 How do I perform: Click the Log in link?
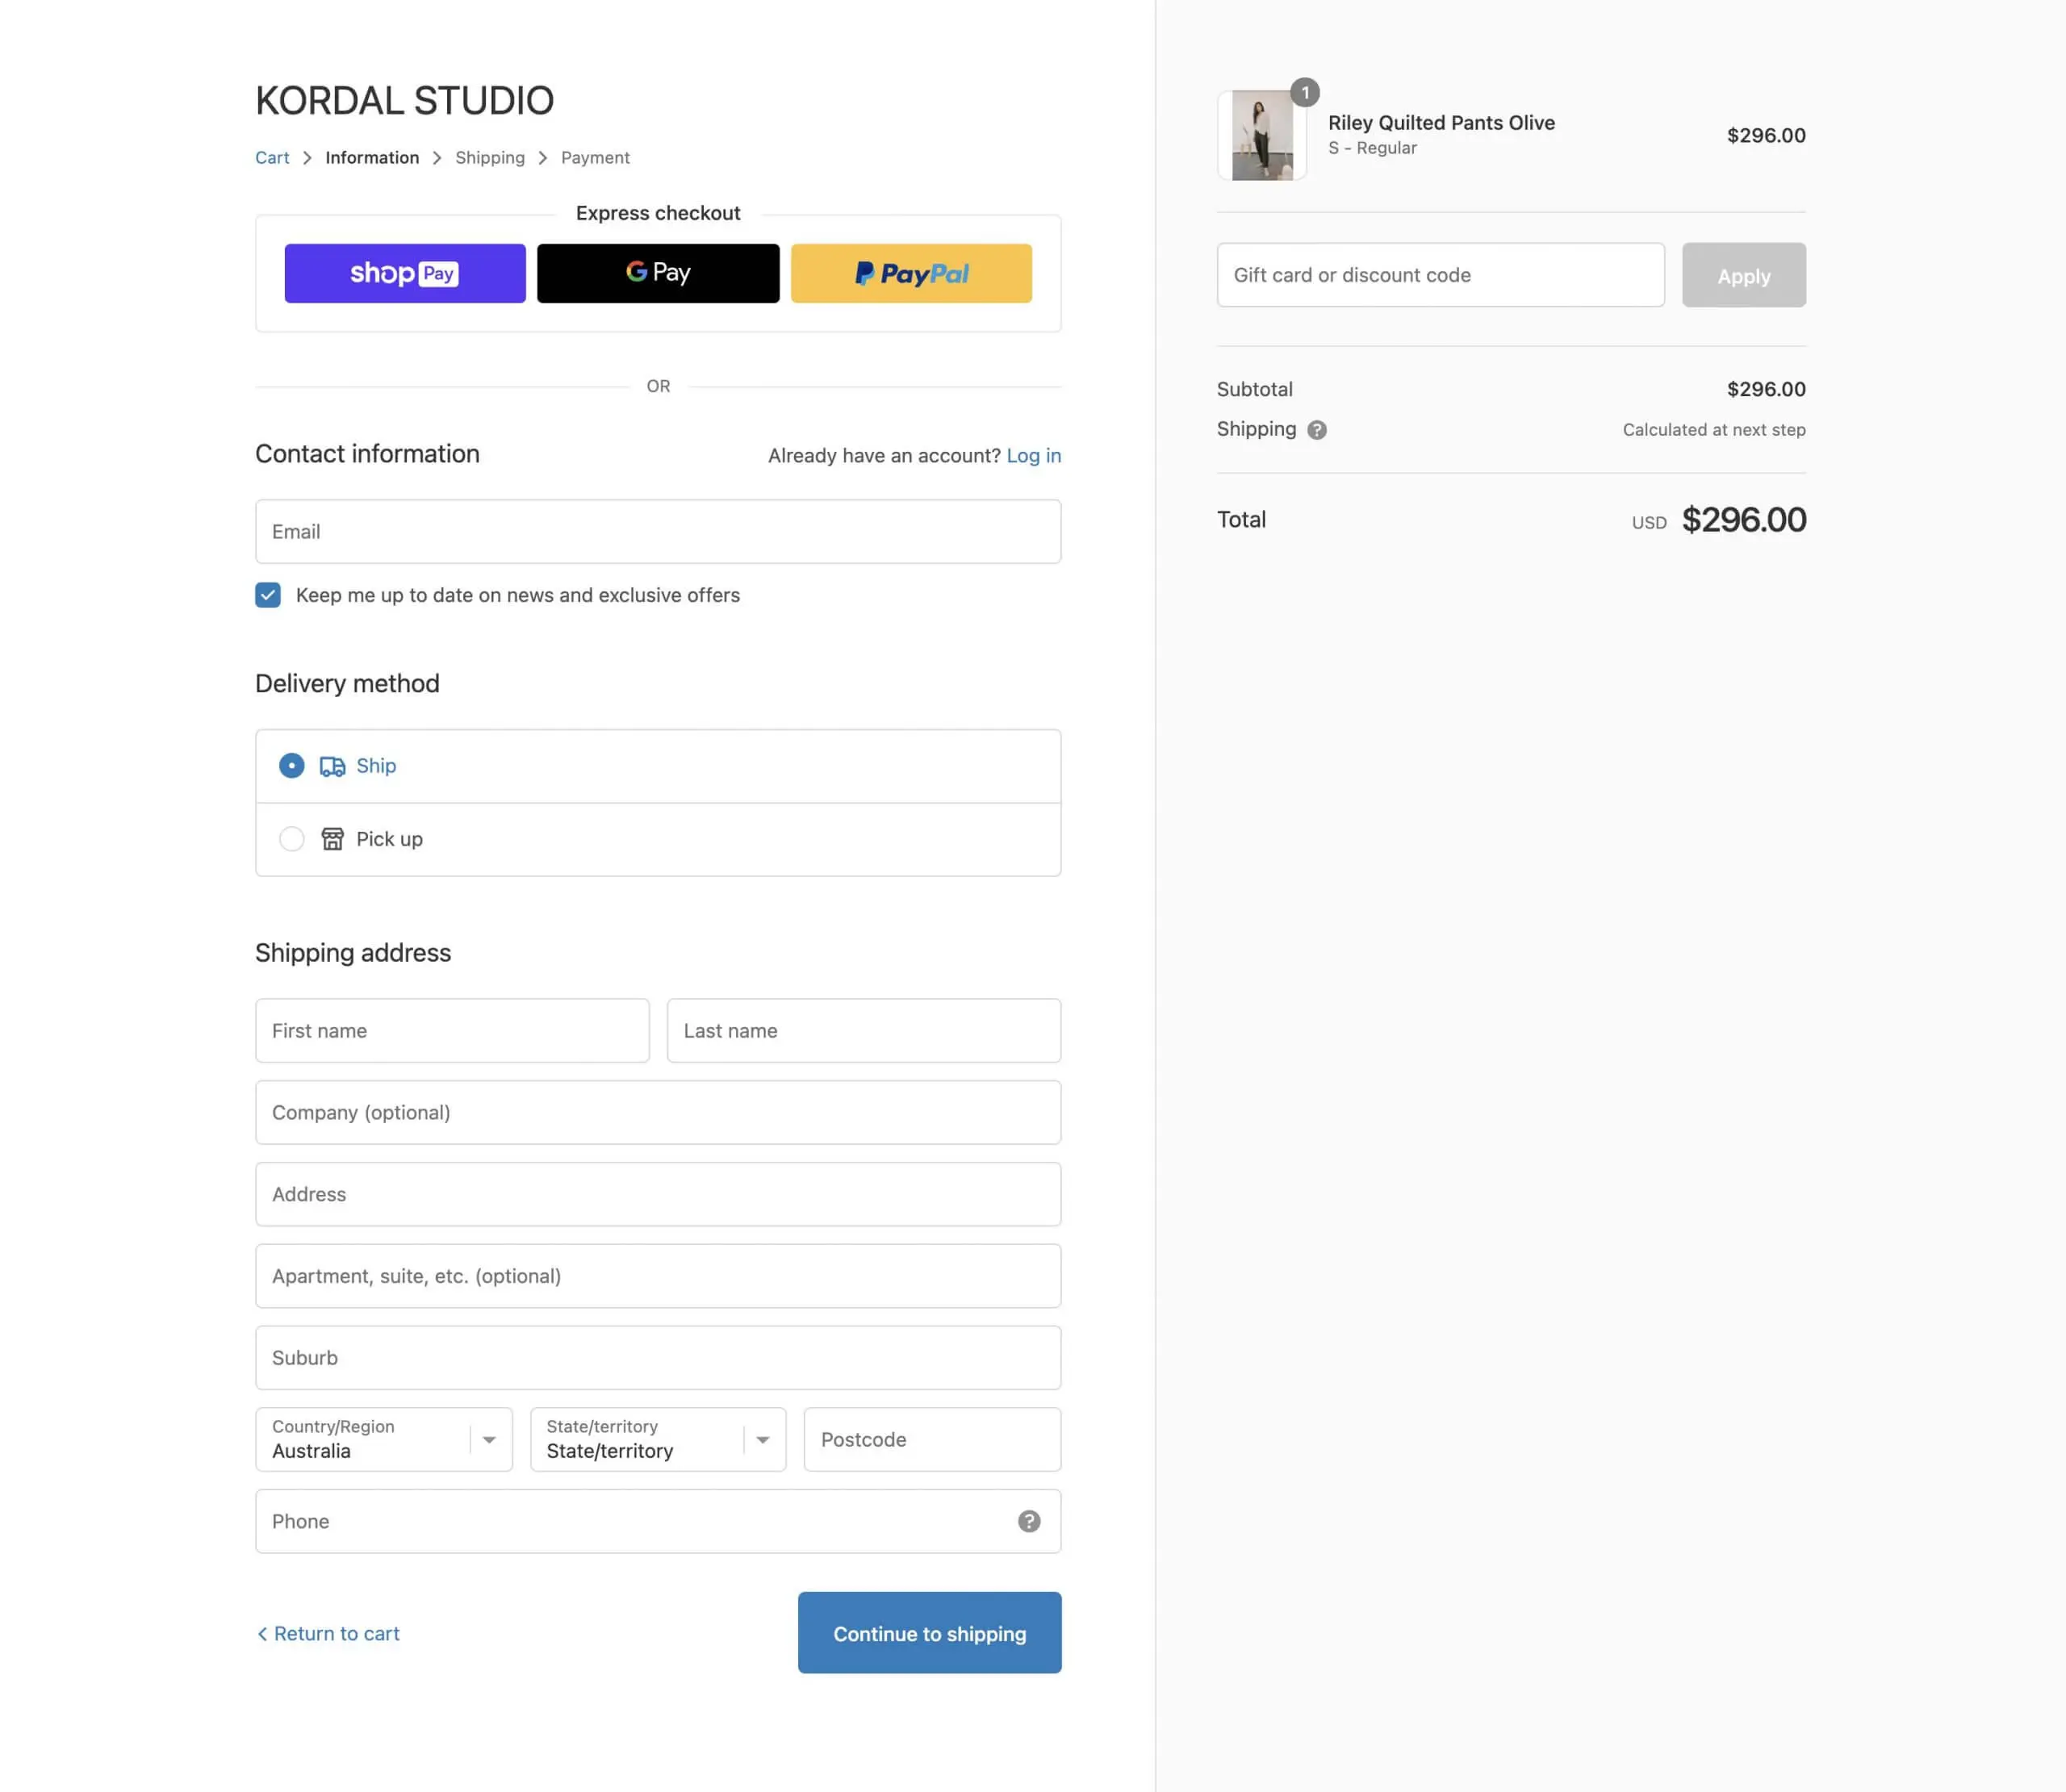1033,456
